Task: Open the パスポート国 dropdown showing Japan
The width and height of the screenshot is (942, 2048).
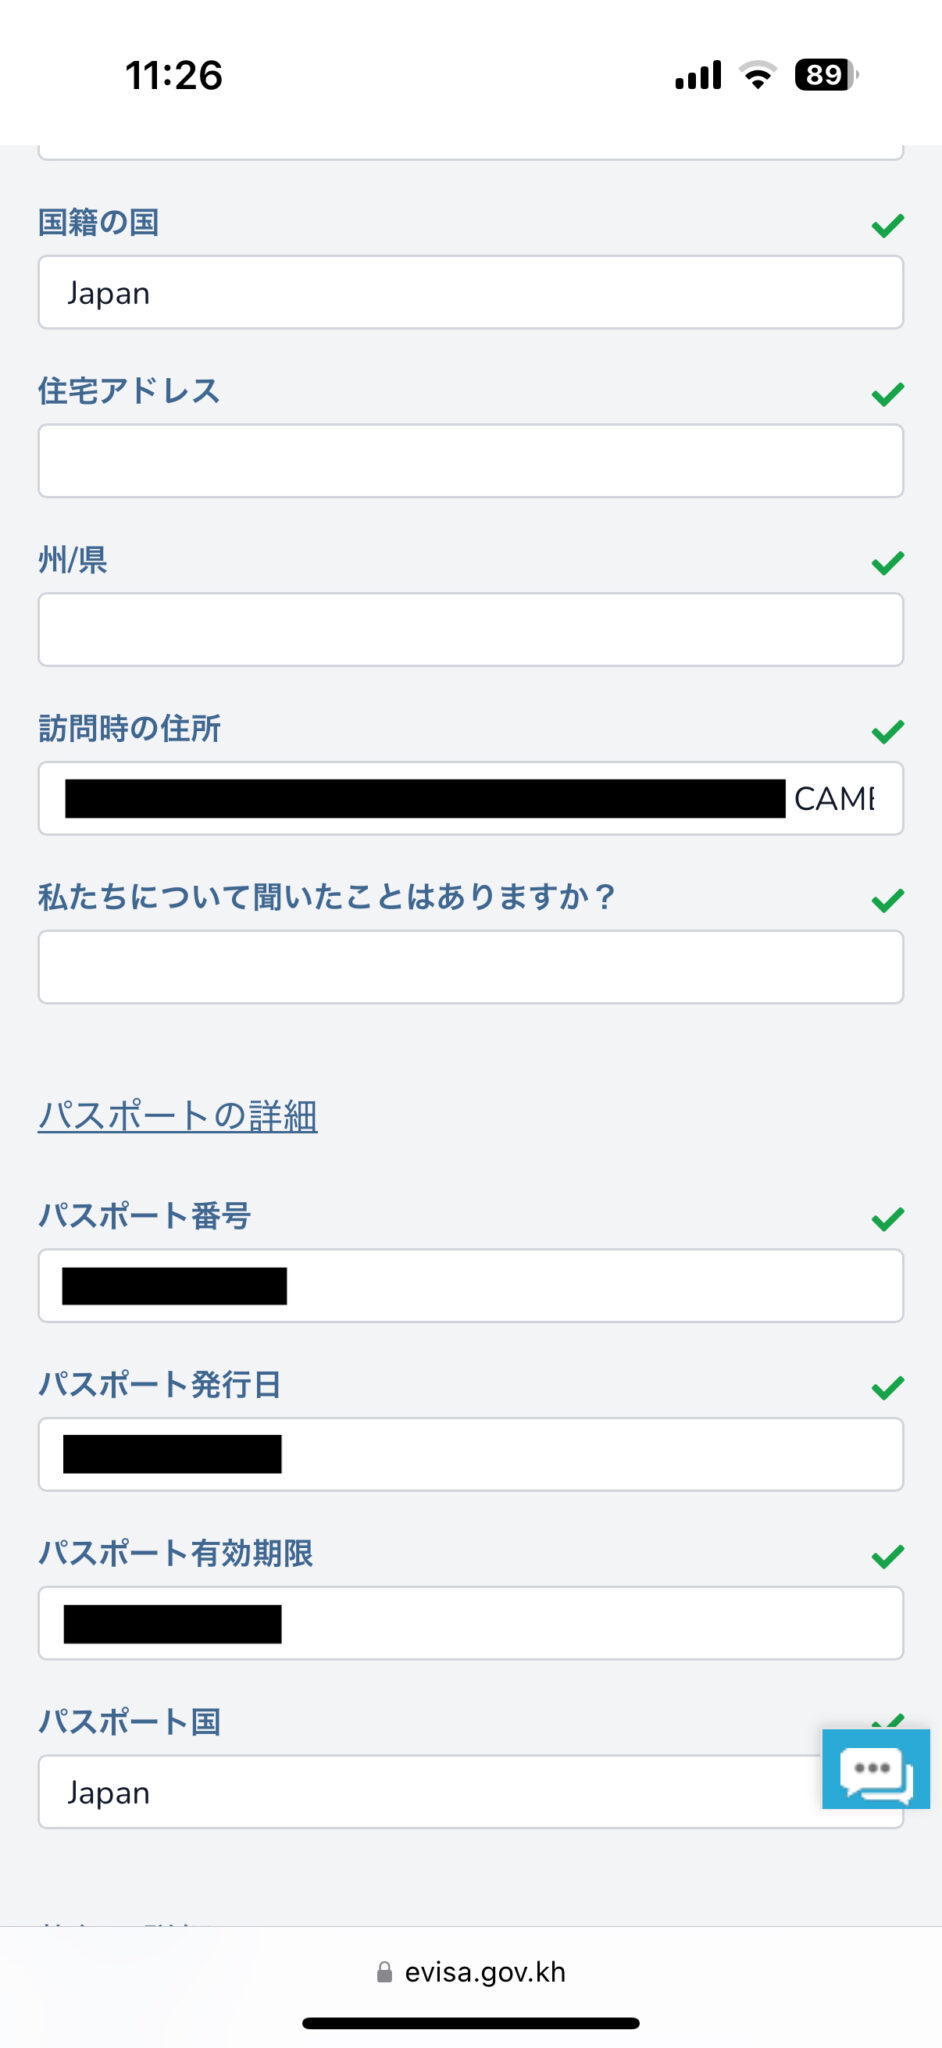Action: coord(430,1792)
